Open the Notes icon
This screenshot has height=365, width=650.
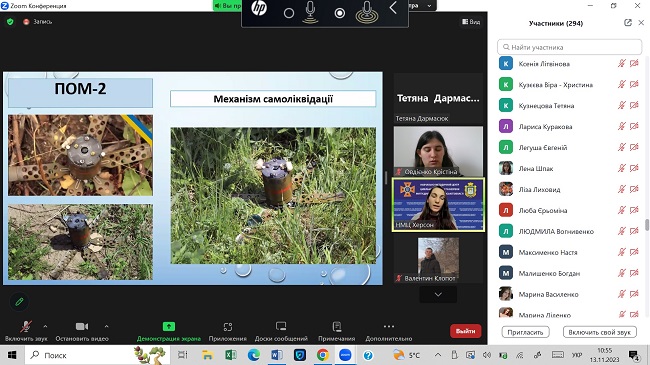coord(337,327)
